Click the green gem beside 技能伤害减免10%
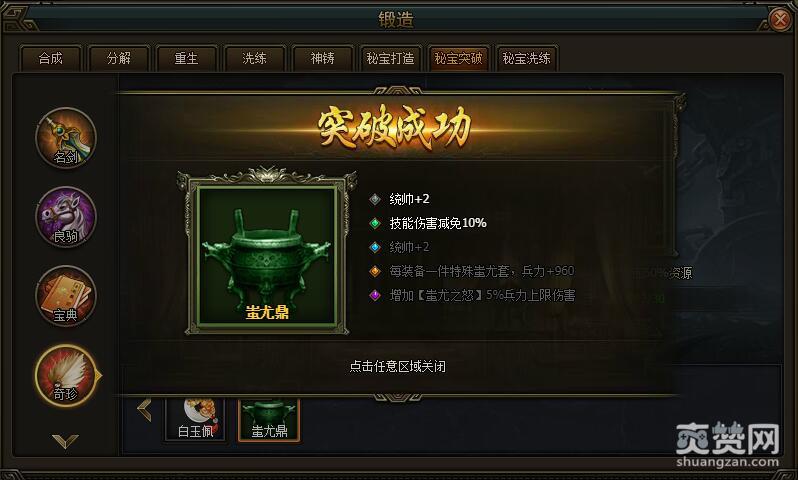 [375, 223]
